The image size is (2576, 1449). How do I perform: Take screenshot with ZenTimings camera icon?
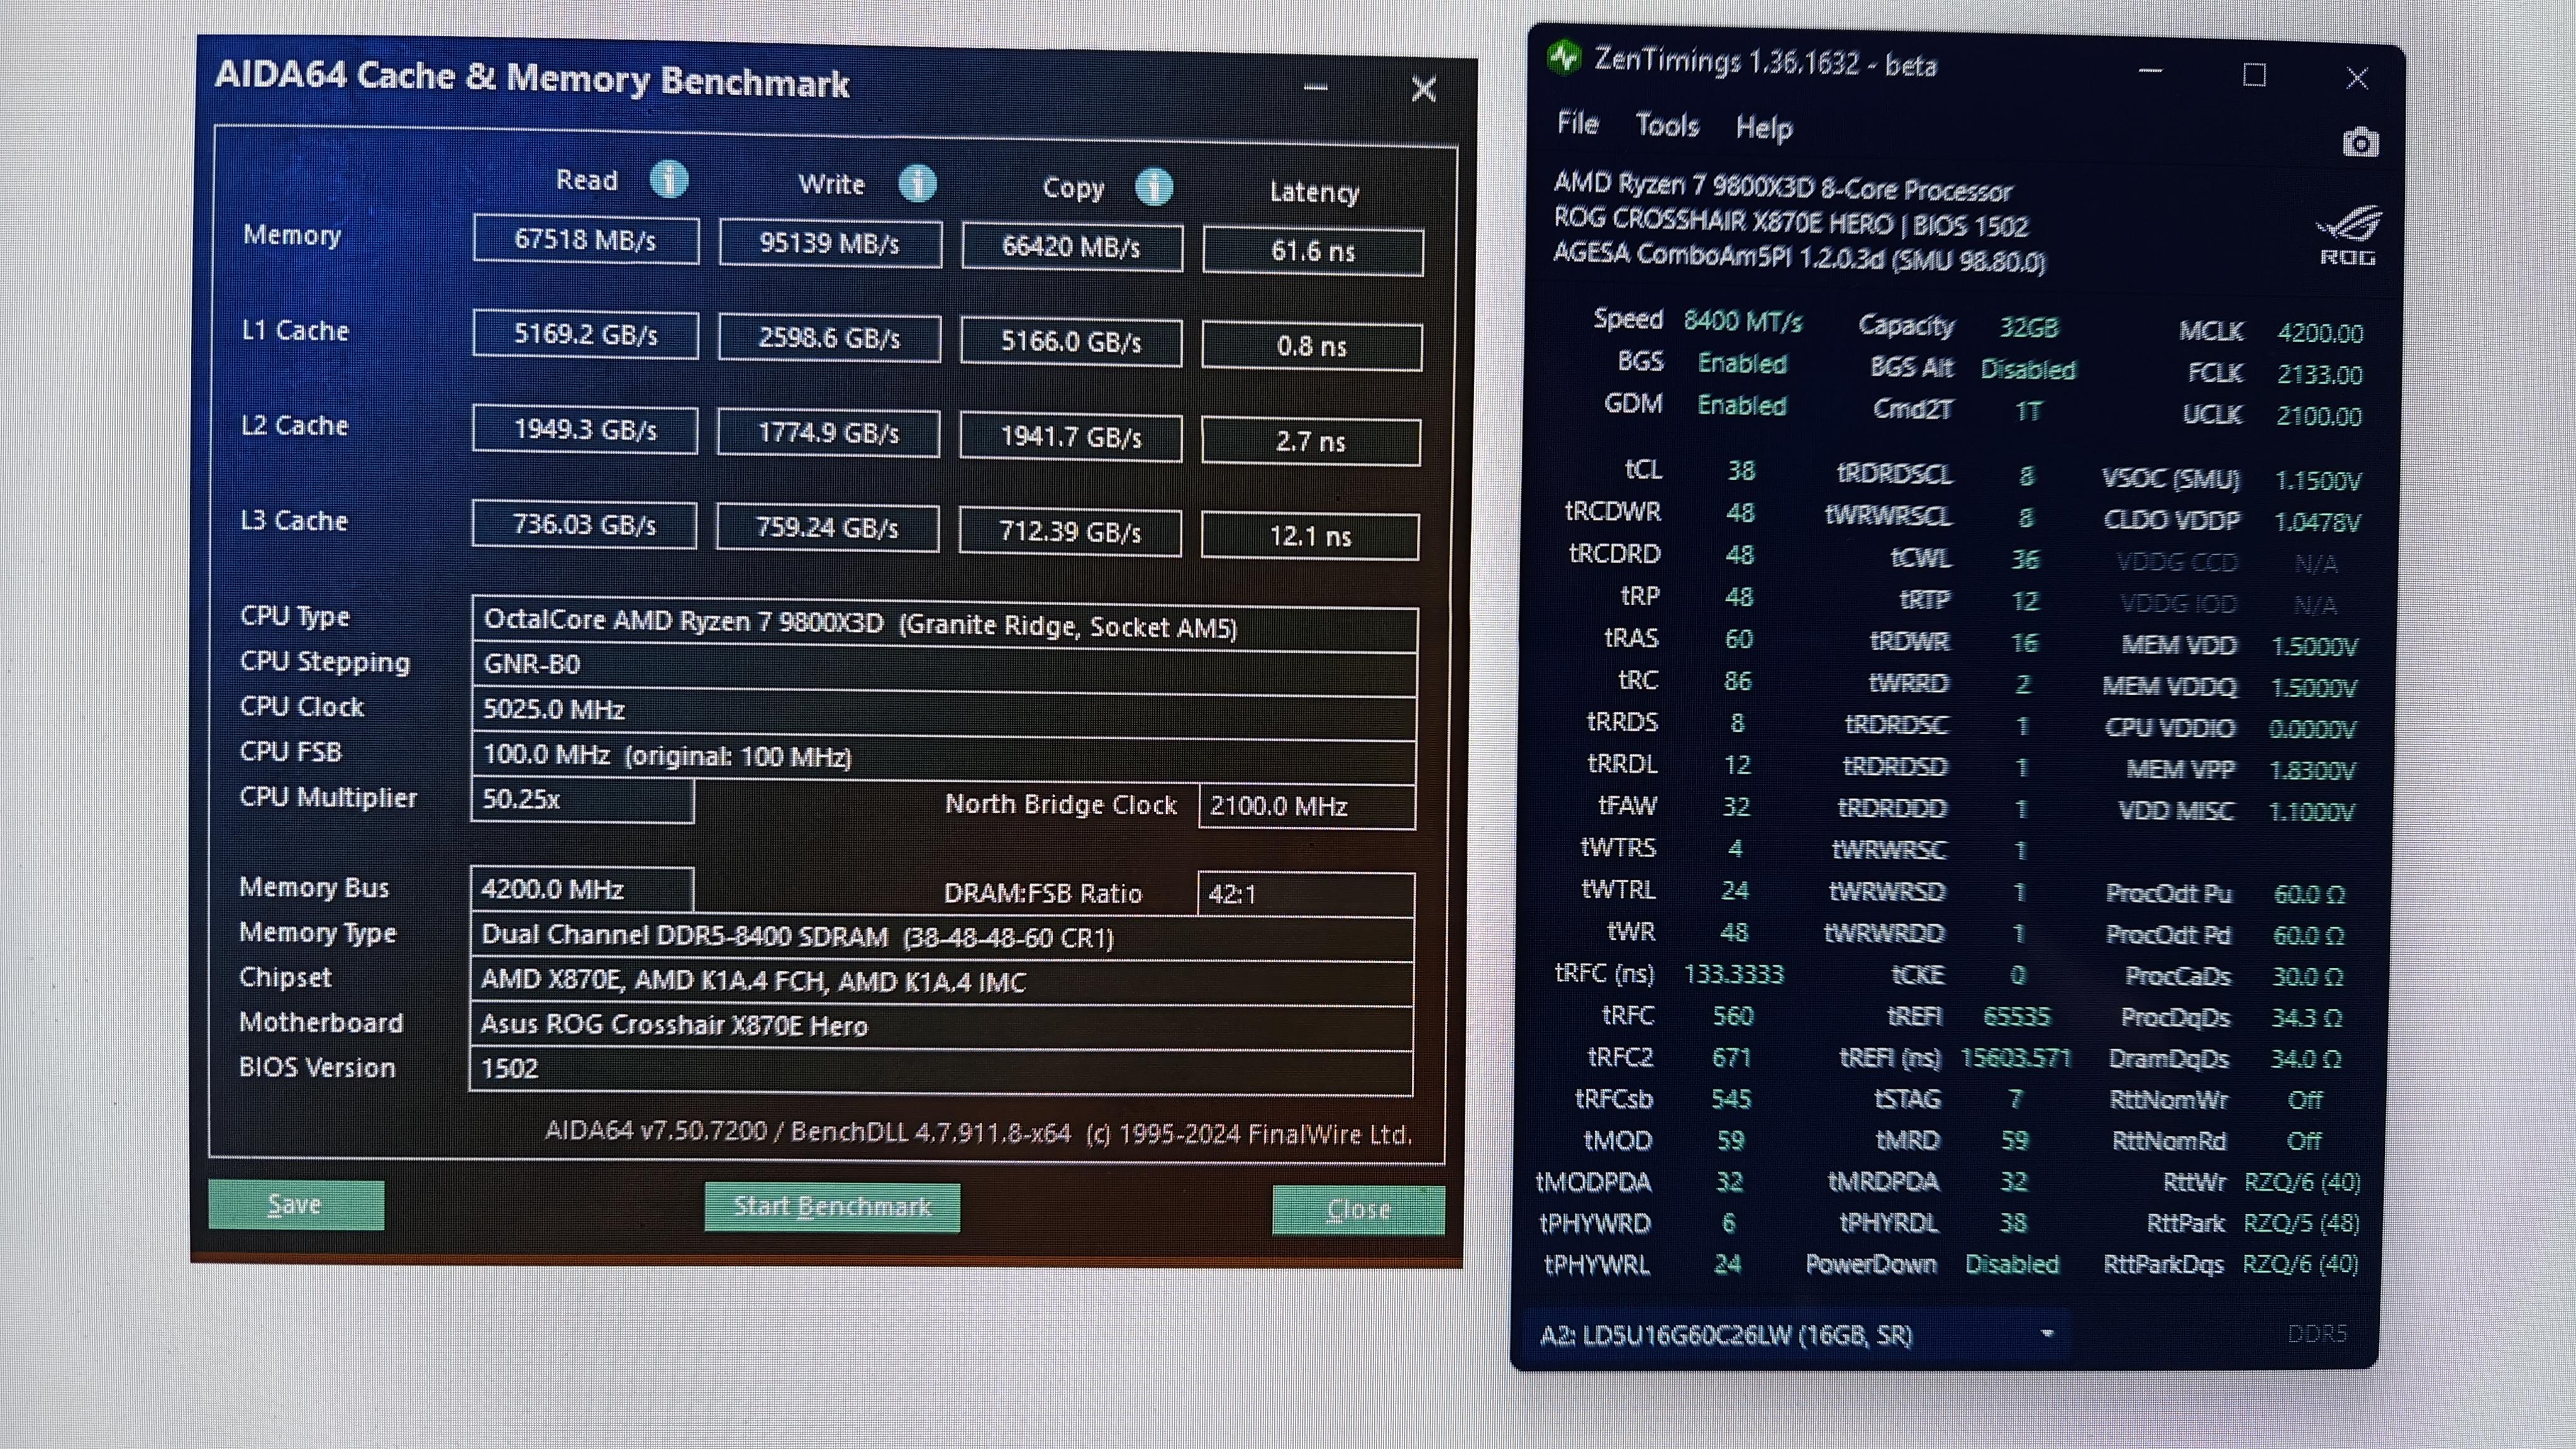(x=2360, y=143)
